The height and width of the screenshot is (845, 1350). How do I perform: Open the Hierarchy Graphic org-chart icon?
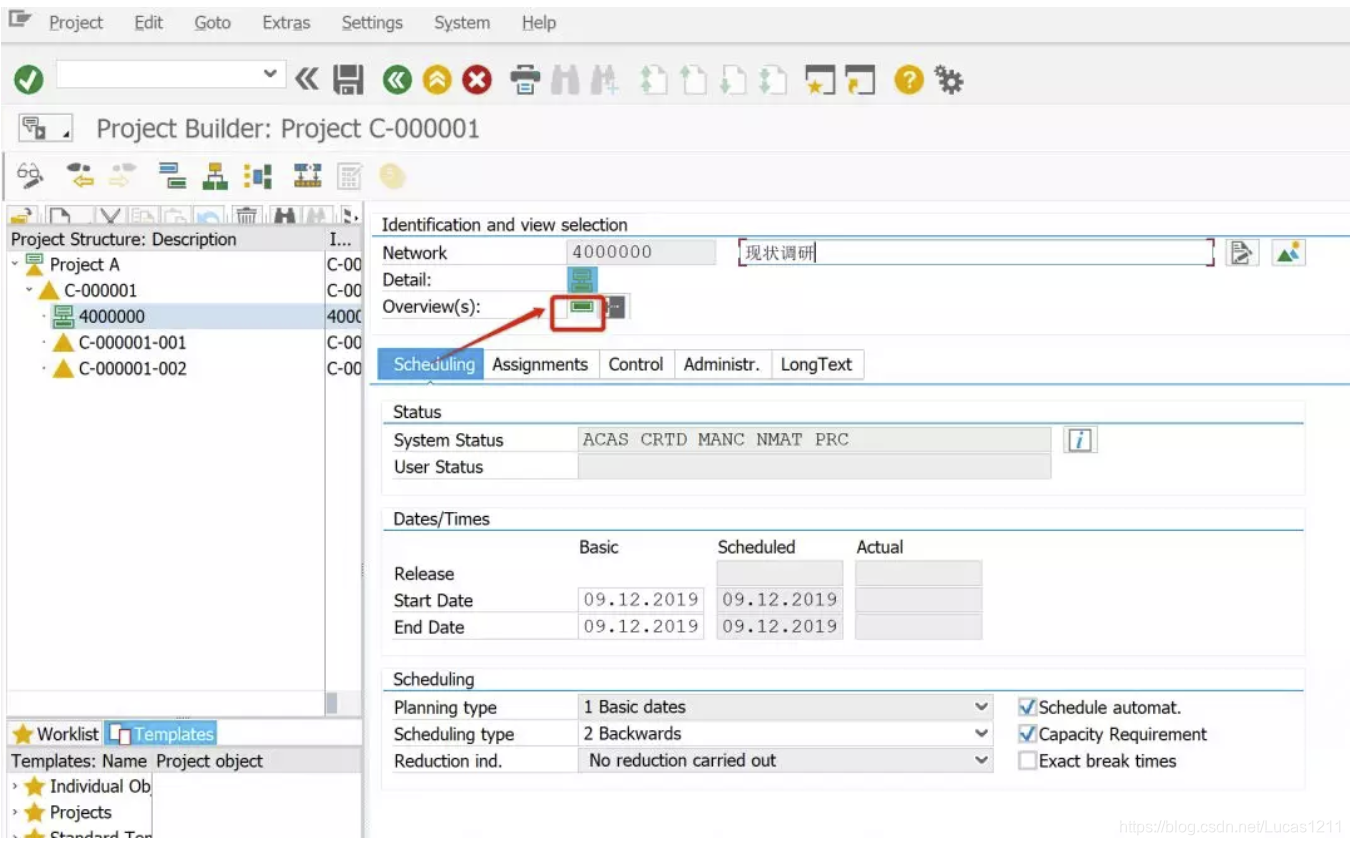pos(214,177)
